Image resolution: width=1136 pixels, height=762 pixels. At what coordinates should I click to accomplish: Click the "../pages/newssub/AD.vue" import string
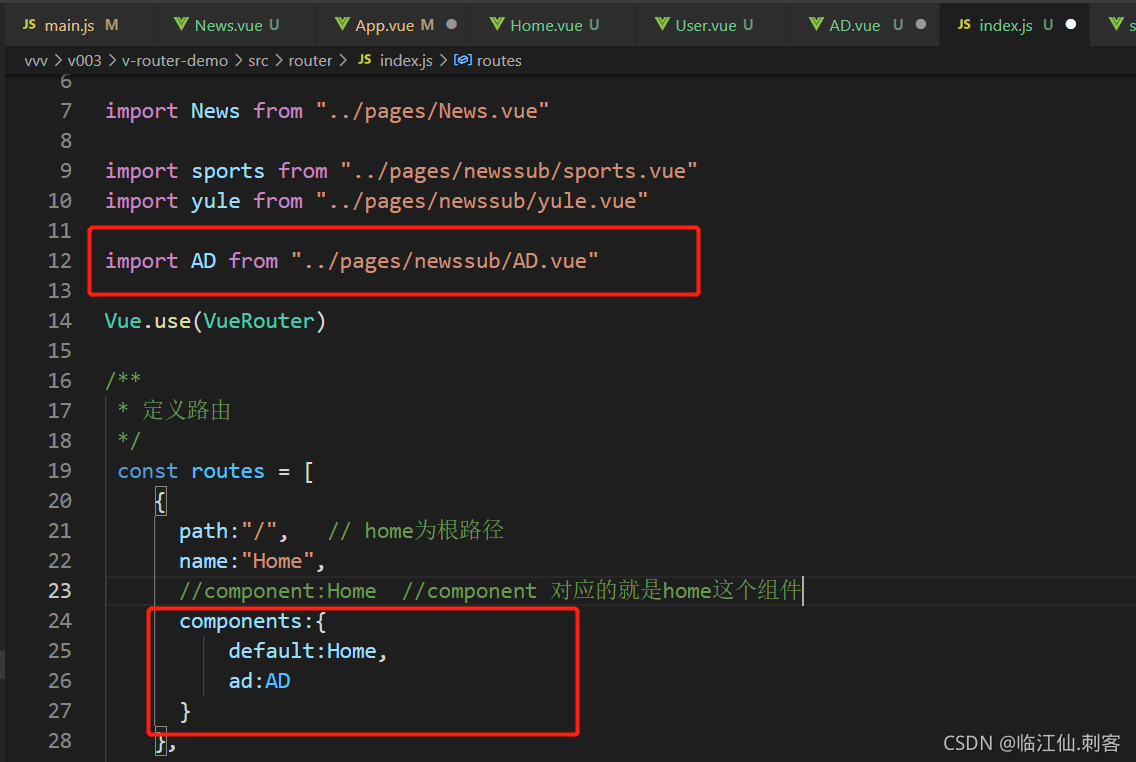445,261
